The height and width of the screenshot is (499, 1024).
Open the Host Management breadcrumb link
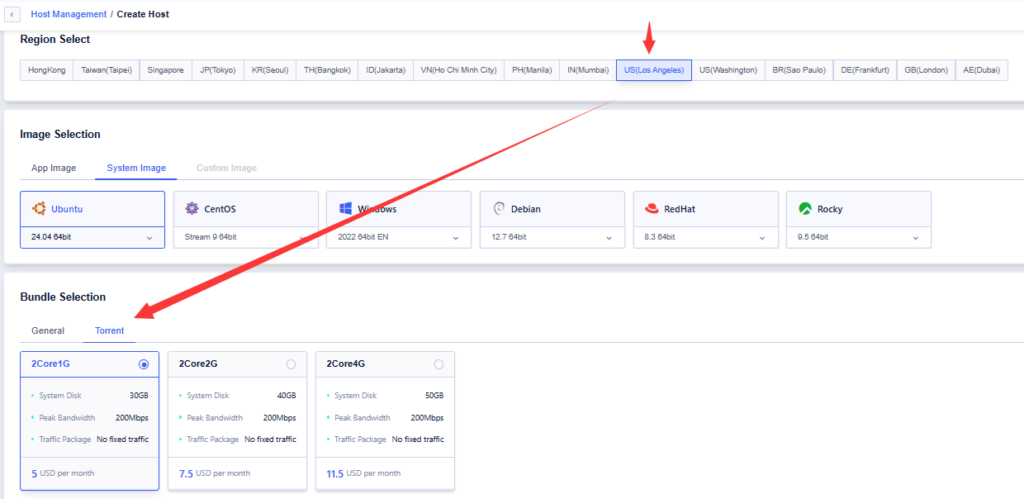tap(69, 15)
